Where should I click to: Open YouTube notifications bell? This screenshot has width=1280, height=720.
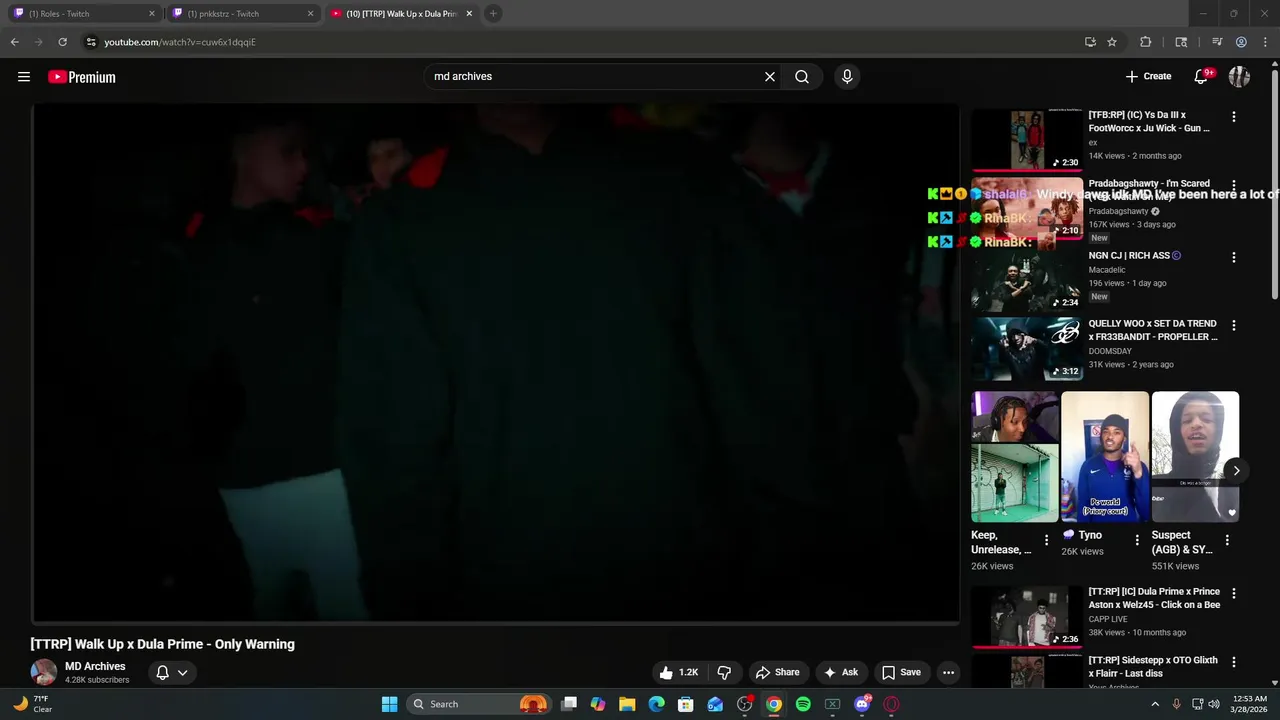point(1202,77)
